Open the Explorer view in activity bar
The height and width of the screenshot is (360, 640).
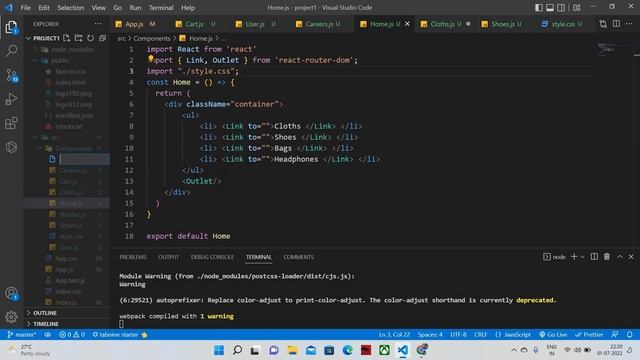pos(11,27)
